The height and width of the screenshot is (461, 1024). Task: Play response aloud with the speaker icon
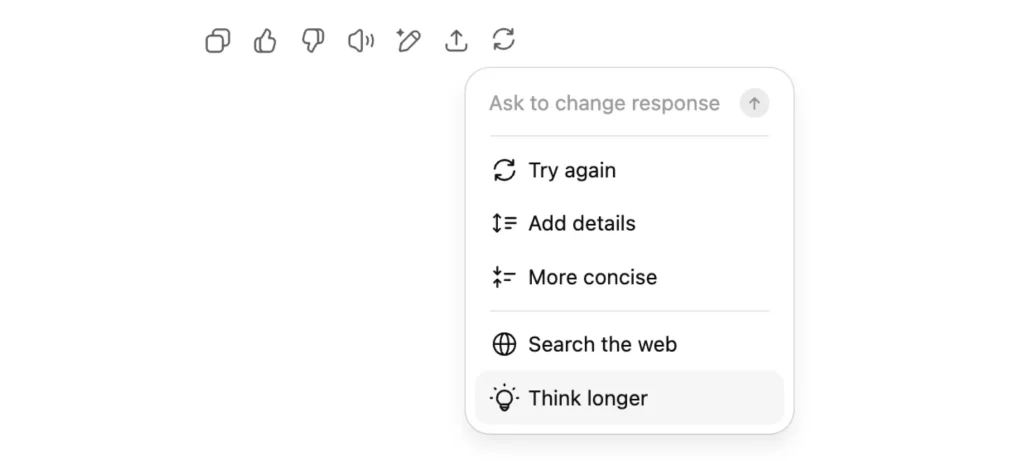[361, 41]
